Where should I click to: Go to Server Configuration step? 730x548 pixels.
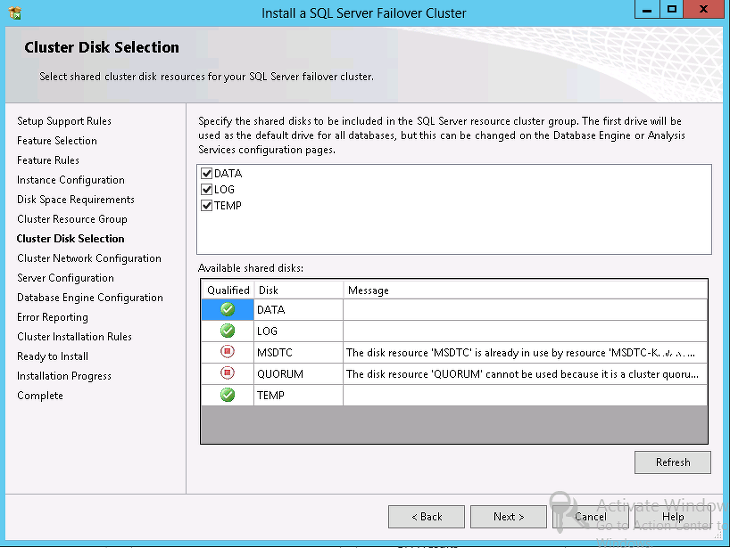click(x=65, y=277)
